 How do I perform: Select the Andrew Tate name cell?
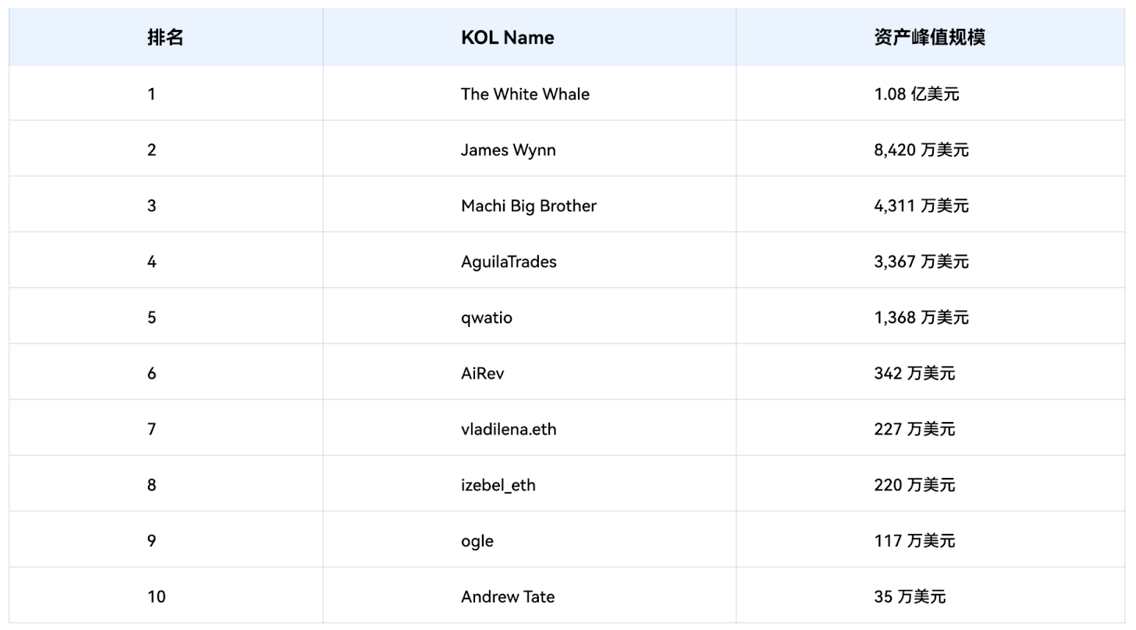[x=507, y=597]
